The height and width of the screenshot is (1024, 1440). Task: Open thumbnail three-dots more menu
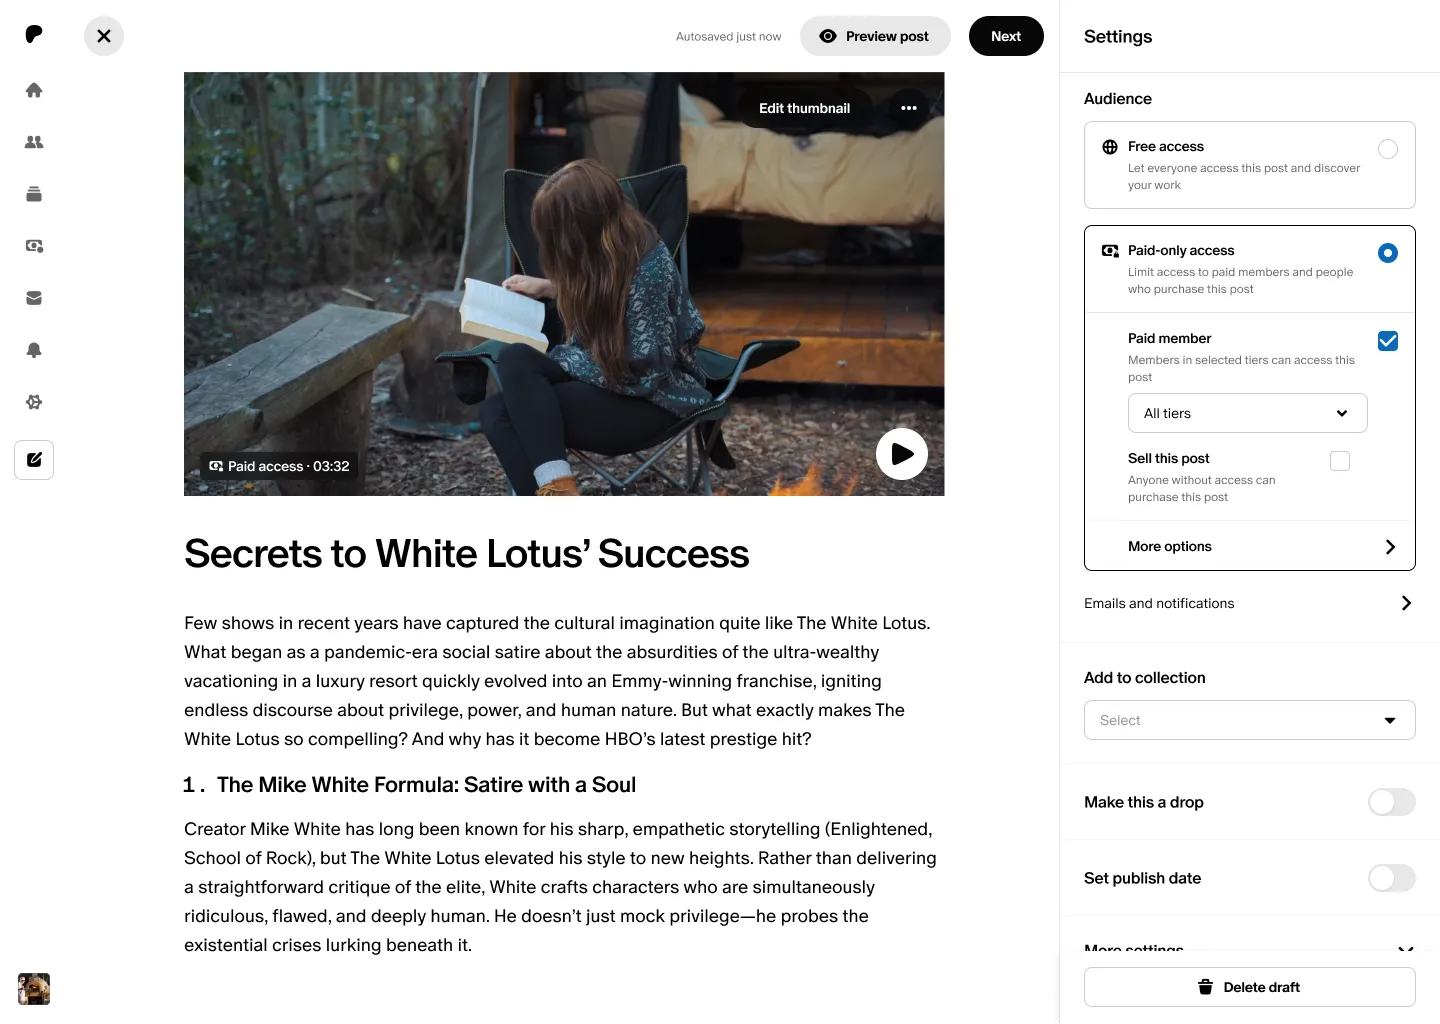click(909, 108)
